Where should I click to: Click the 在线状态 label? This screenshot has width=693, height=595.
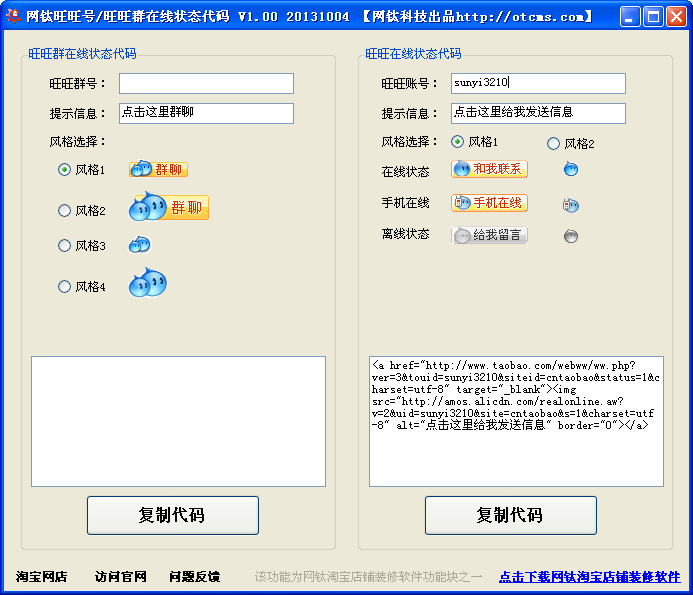[405, 172]
